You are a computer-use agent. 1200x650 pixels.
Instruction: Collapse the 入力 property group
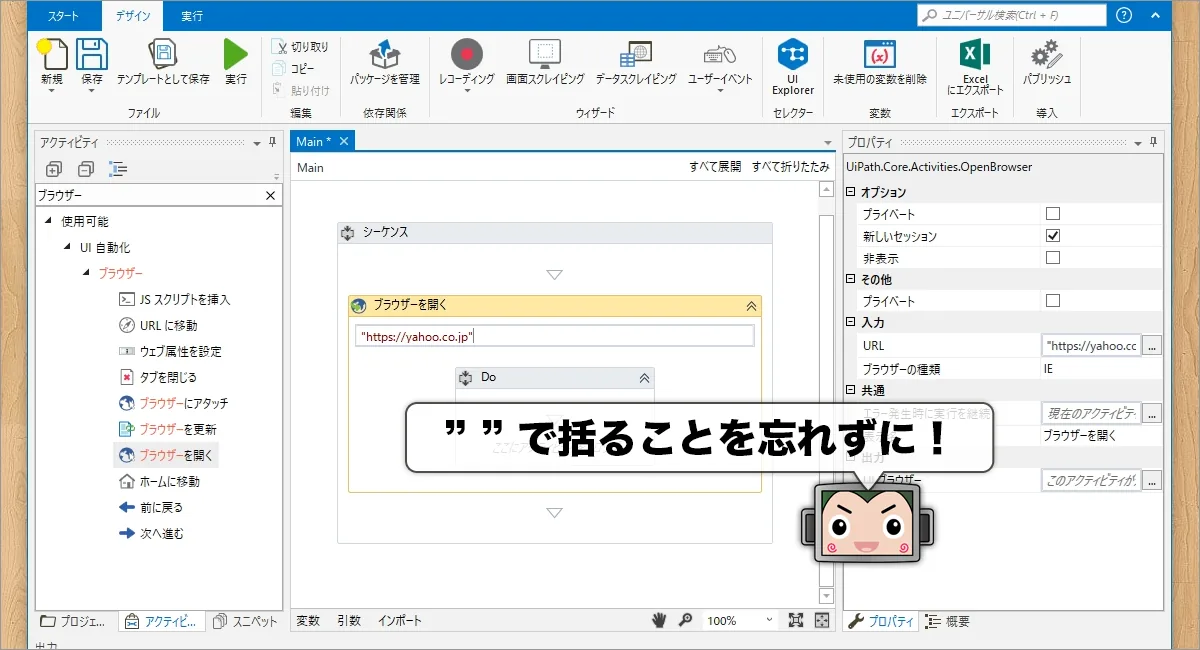(851, 323)
